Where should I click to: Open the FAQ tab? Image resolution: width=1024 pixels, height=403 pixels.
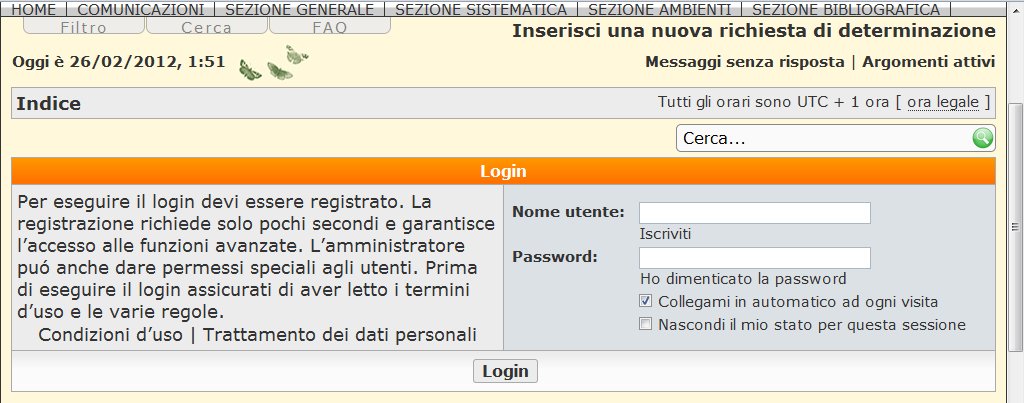click(x=330, y=28)
